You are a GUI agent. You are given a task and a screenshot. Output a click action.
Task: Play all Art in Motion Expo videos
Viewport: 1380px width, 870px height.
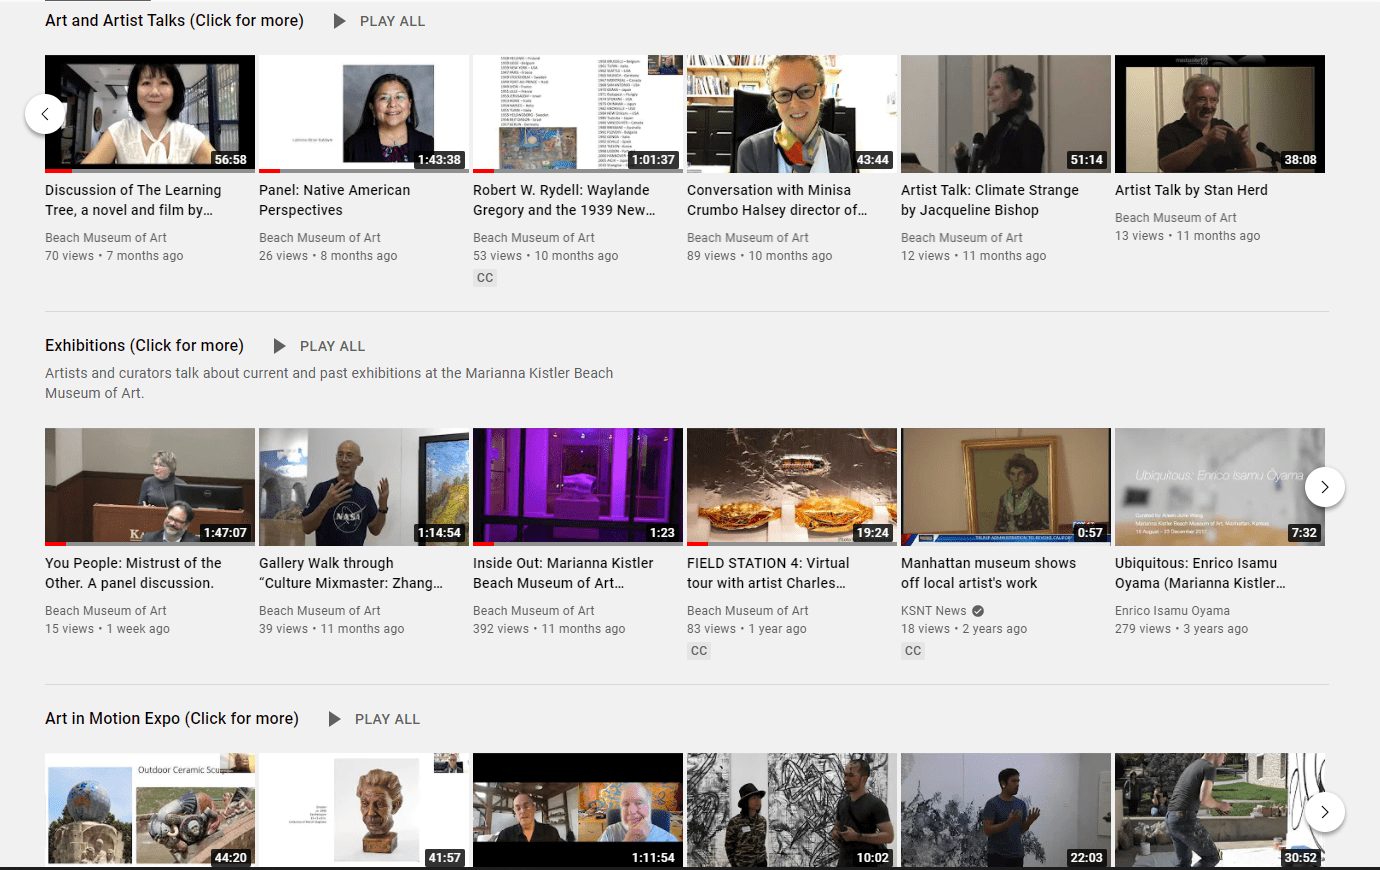(x=375, y=719)
